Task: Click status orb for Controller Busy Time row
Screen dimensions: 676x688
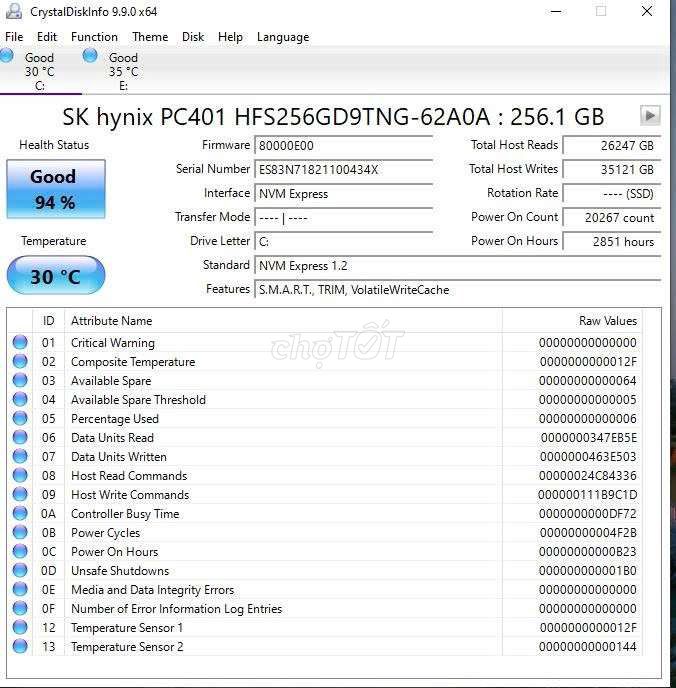Action: [x=20, y=513]
